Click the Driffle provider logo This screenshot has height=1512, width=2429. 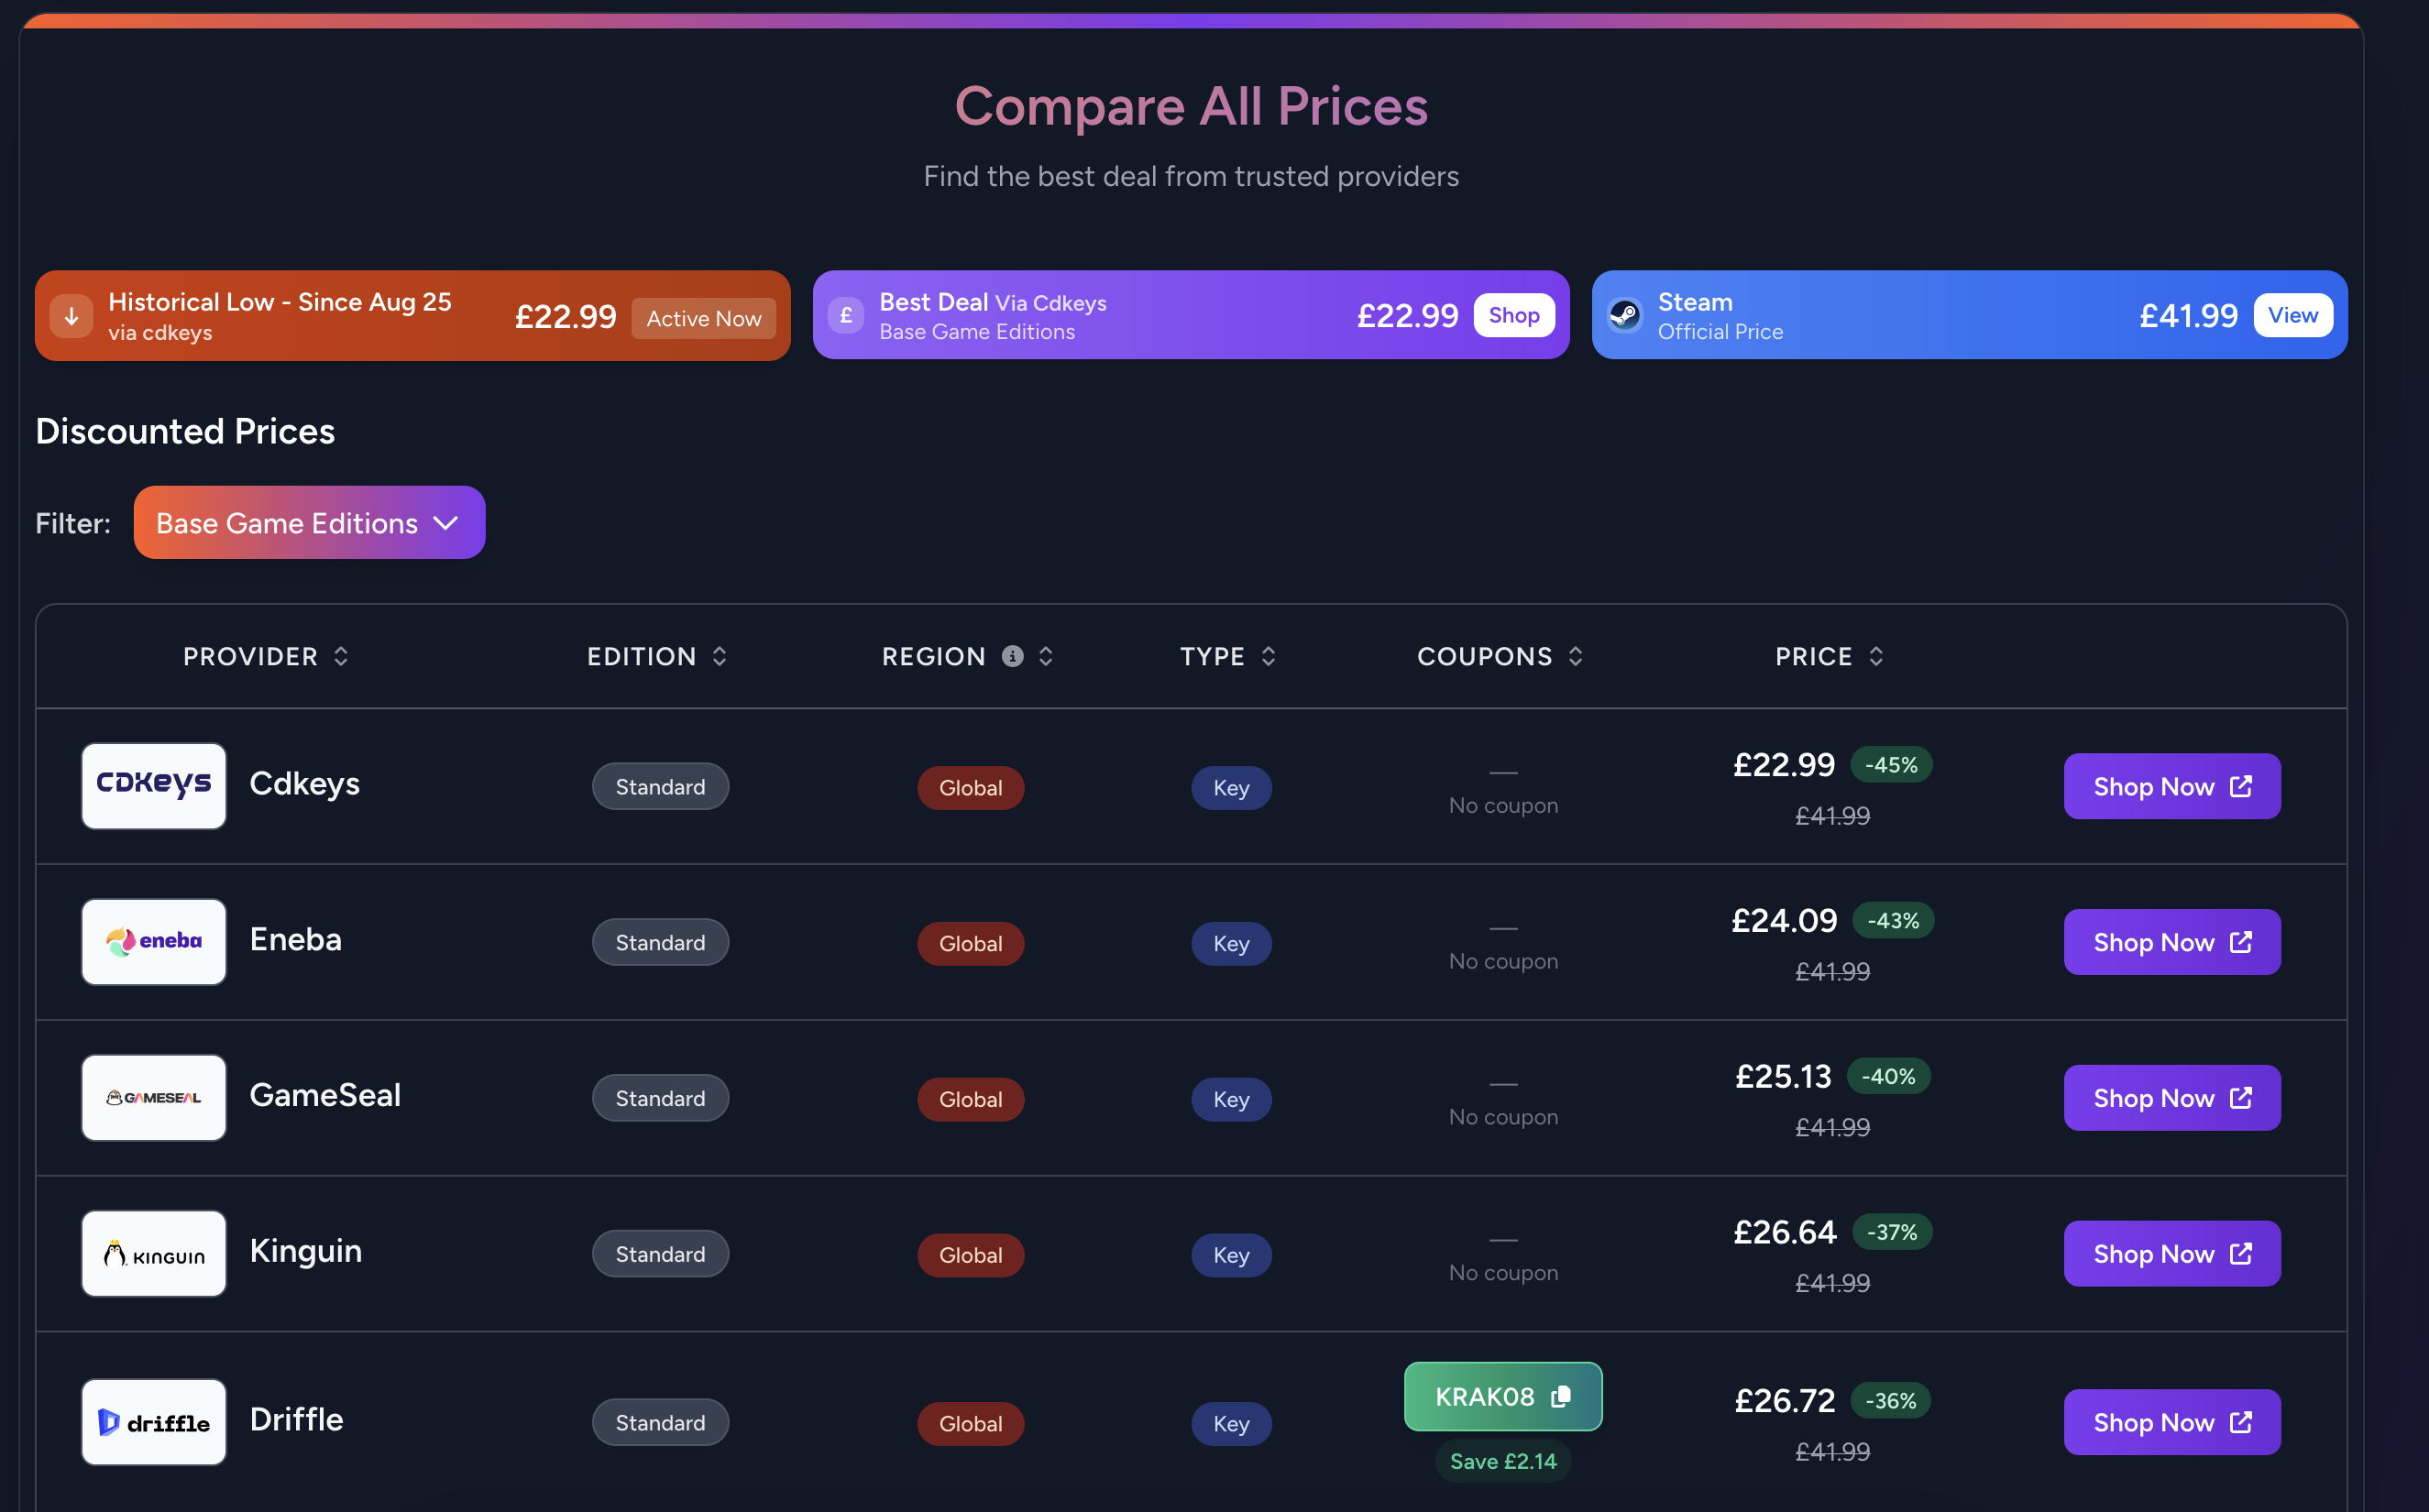pyautogui.click(x=154, y=1422)
